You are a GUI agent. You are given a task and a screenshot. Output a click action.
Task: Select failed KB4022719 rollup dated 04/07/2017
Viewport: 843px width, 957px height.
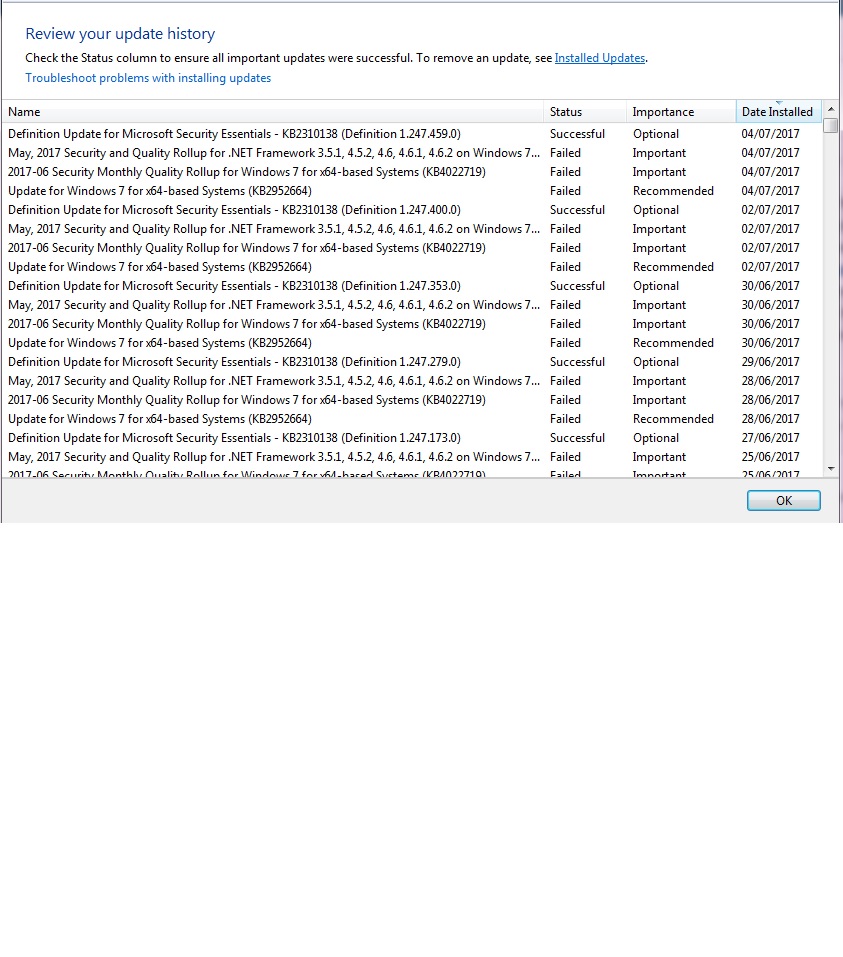click(x=412, y=172)
